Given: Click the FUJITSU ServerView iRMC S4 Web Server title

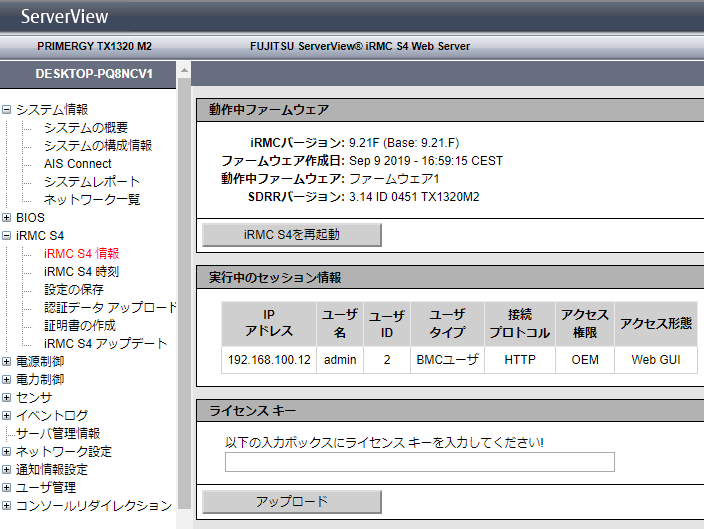Looking at the screenshot, I should pos(360,46).
